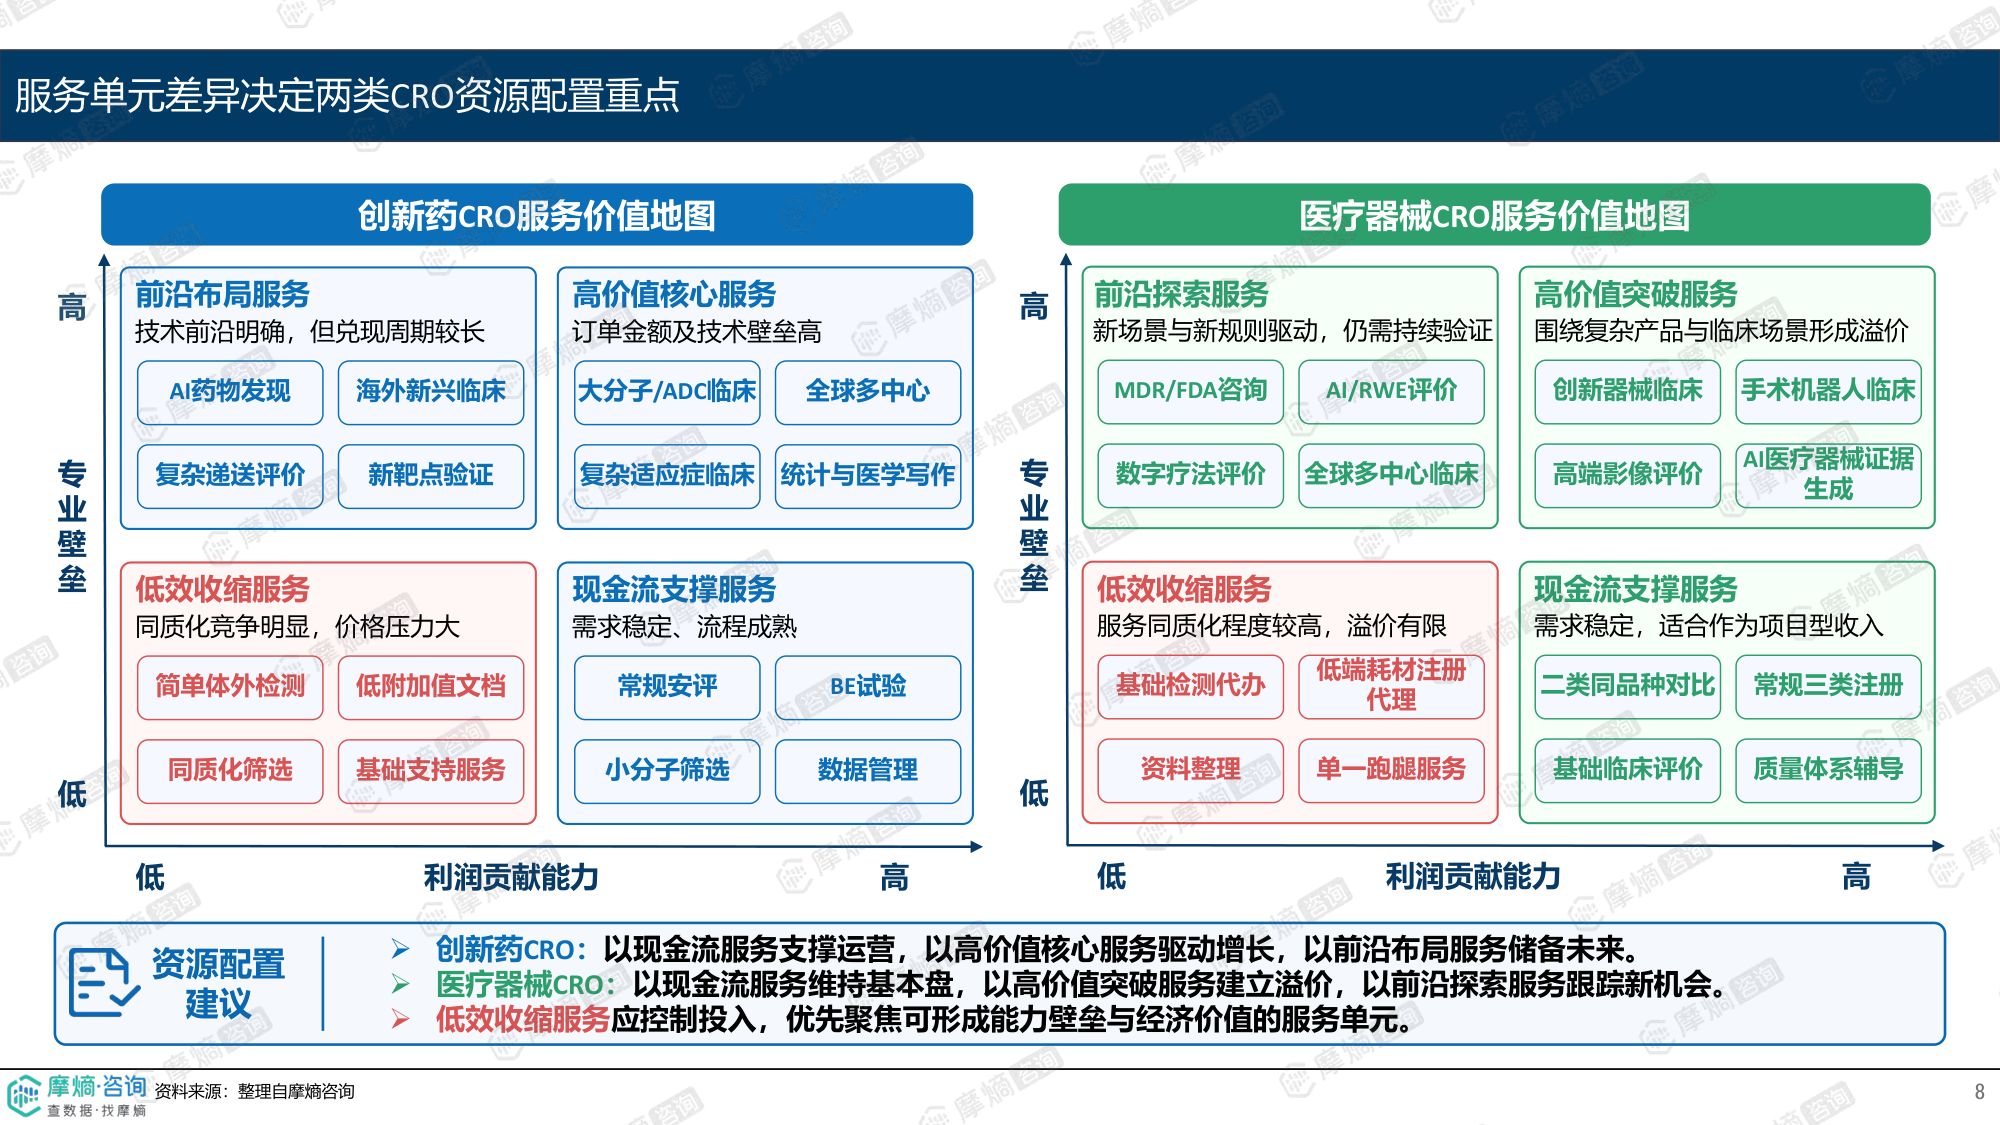Select the 同质化筛选 box
Viewport: 2000px width, 1125px height.
[230, 770]
